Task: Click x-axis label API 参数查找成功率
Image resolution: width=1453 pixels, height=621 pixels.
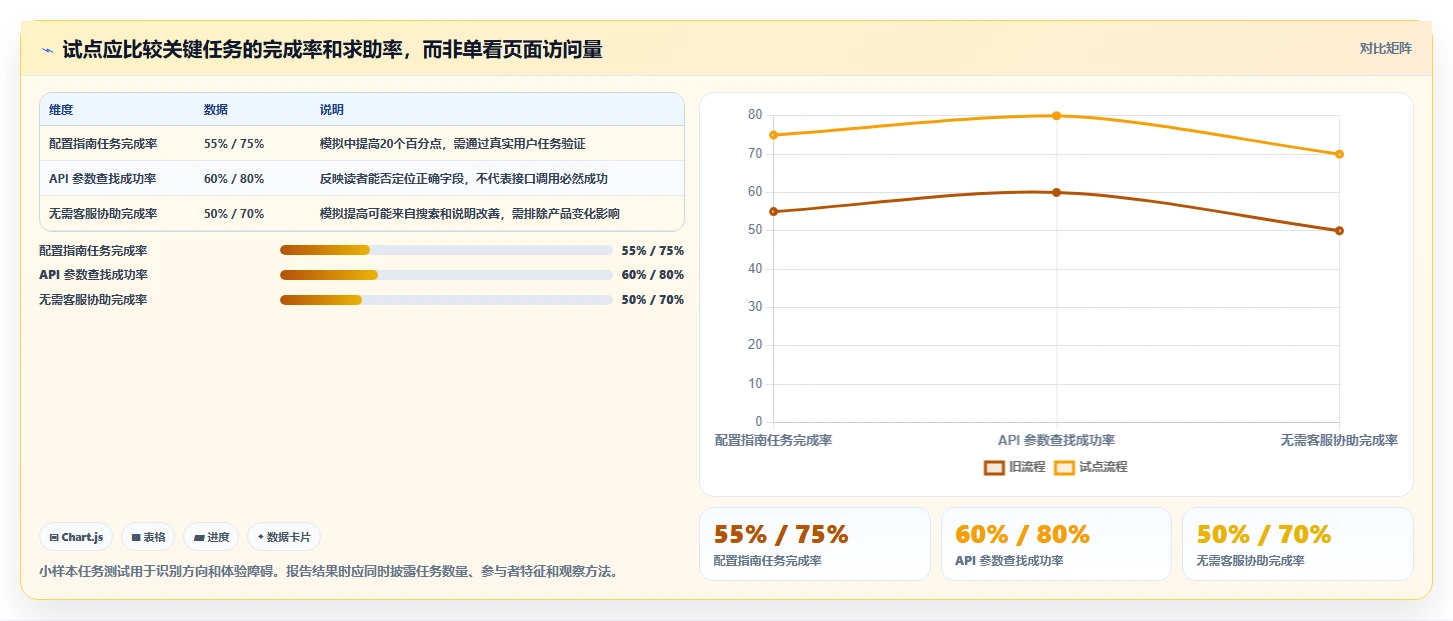Action: tap(1056, 440)
